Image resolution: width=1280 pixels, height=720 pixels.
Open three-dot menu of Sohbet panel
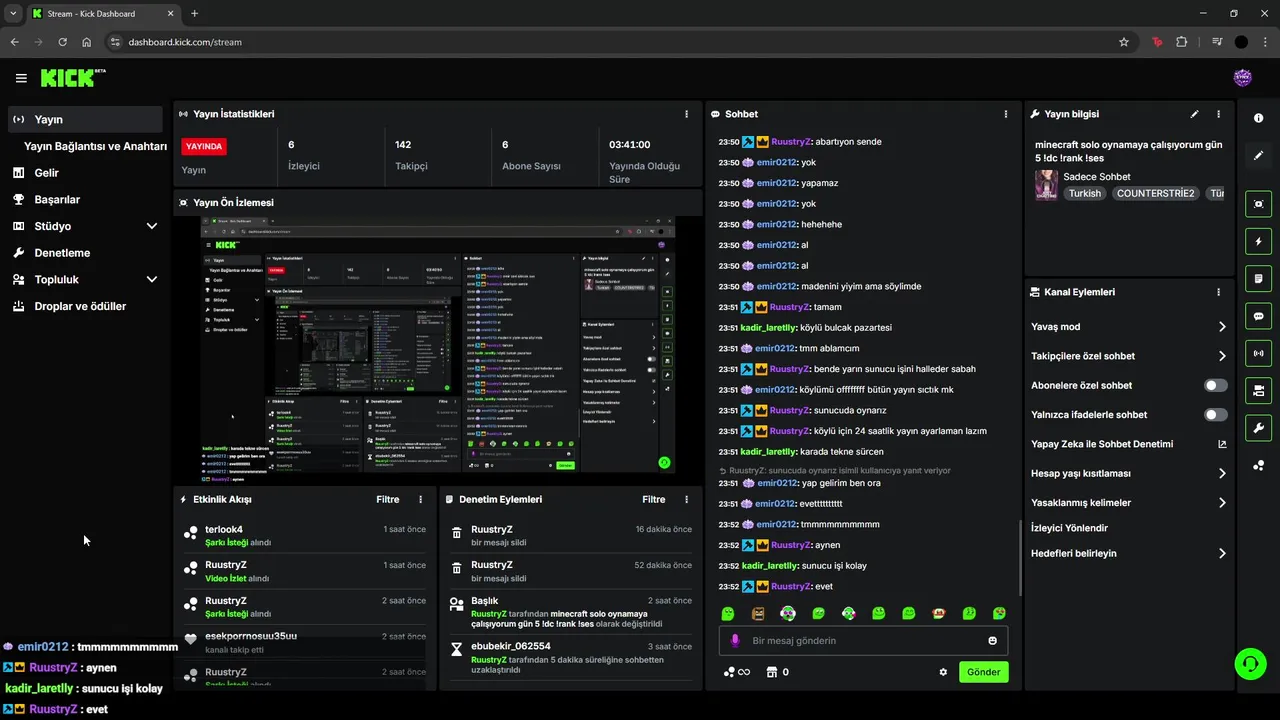tap(1006, 114)
